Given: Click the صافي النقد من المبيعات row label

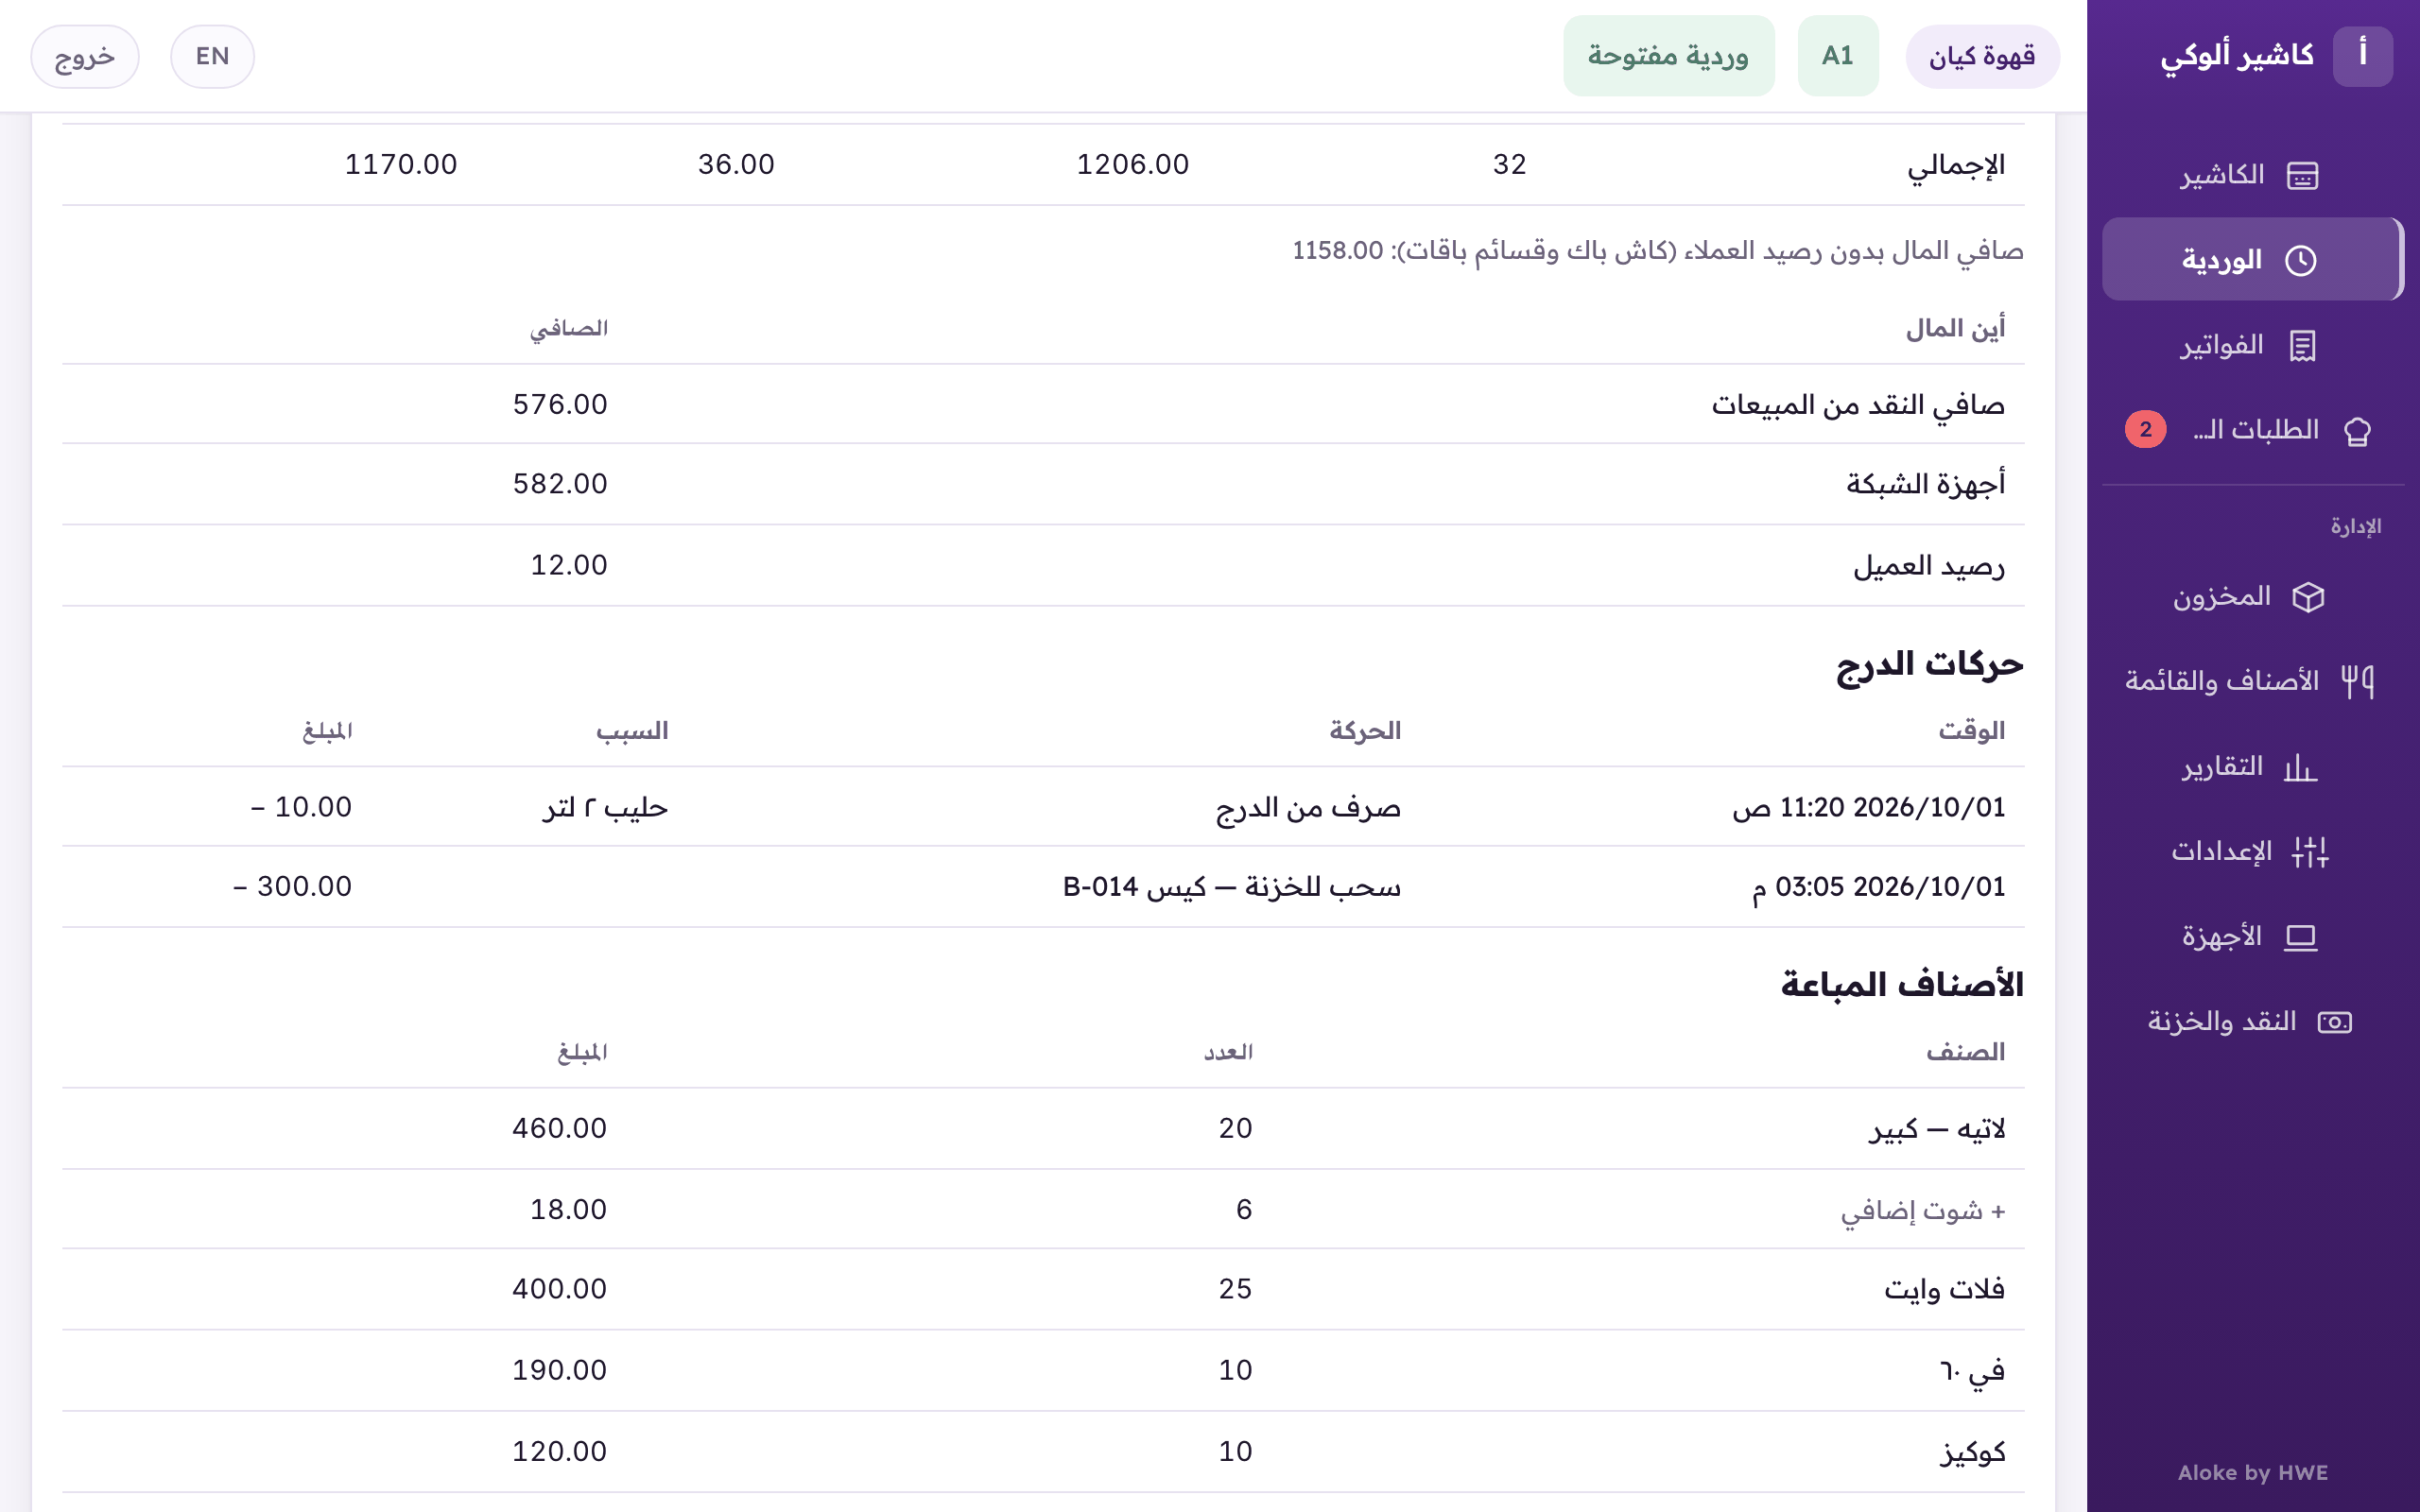Looking at the screenshot, I should coord(1858,405).
